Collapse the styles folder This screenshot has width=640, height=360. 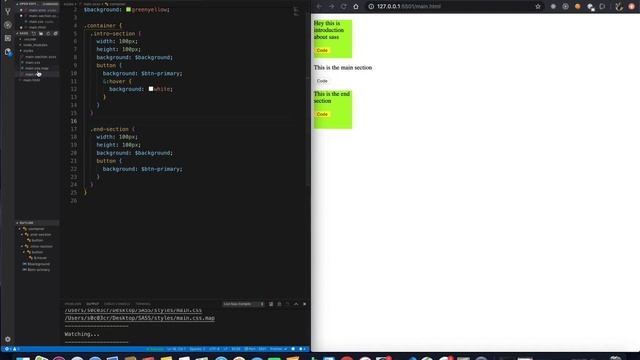27,51
